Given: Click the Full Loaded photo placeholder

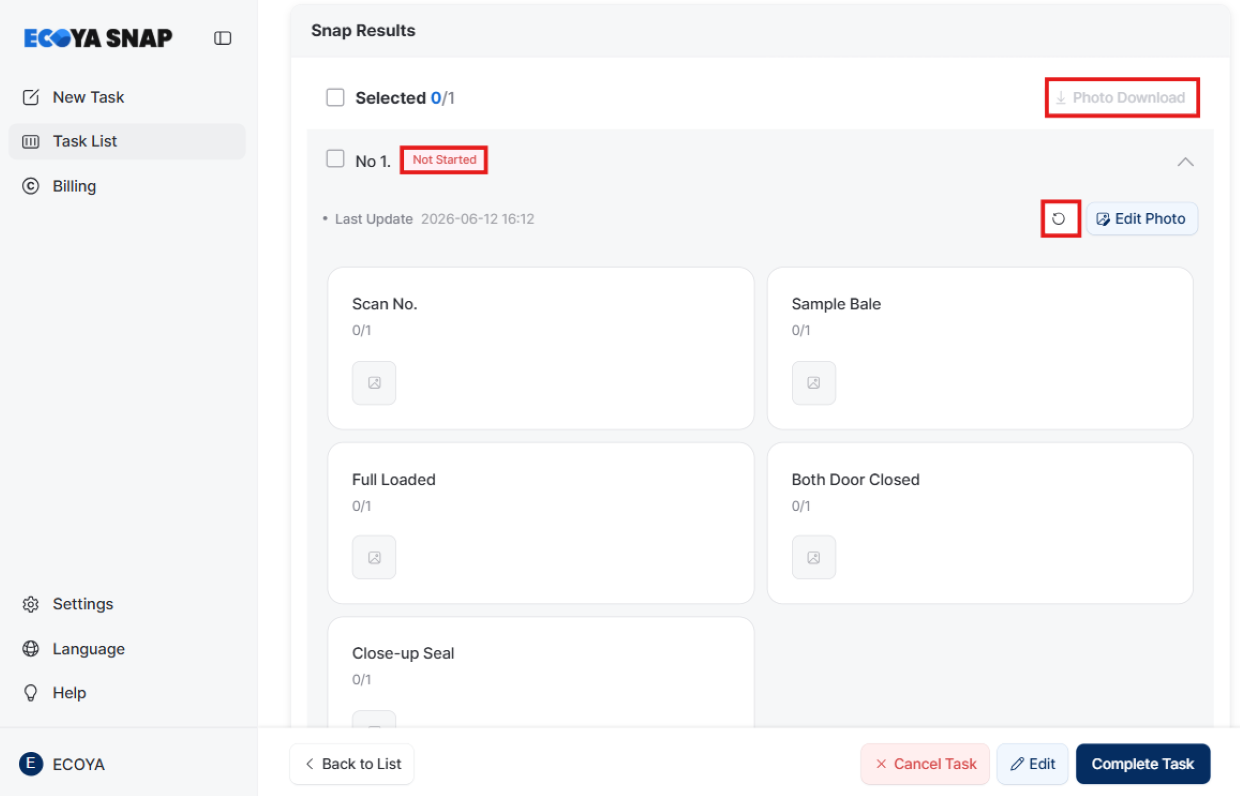Looking at the screenshot, I should click(374, 557).
